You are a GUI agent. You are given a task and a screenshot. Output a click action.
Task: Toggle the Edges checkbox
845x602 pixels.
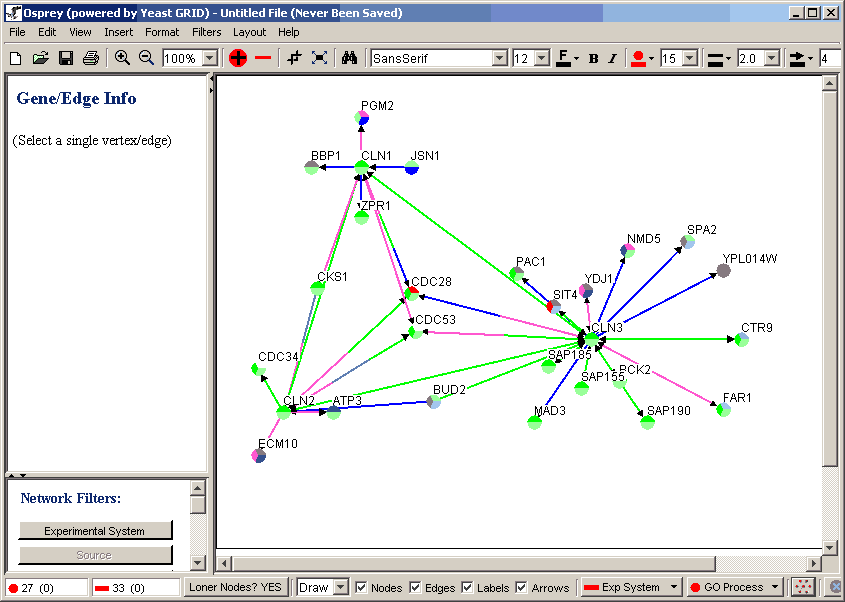click(x=416, y=587)
